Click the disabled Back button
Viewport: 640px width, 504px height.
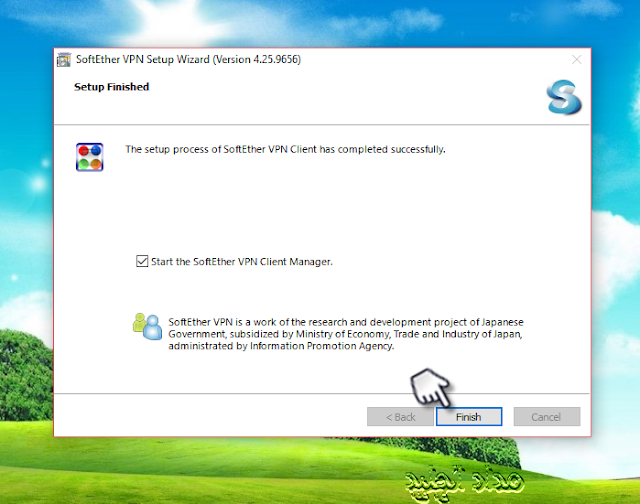(x=400, y=417)
